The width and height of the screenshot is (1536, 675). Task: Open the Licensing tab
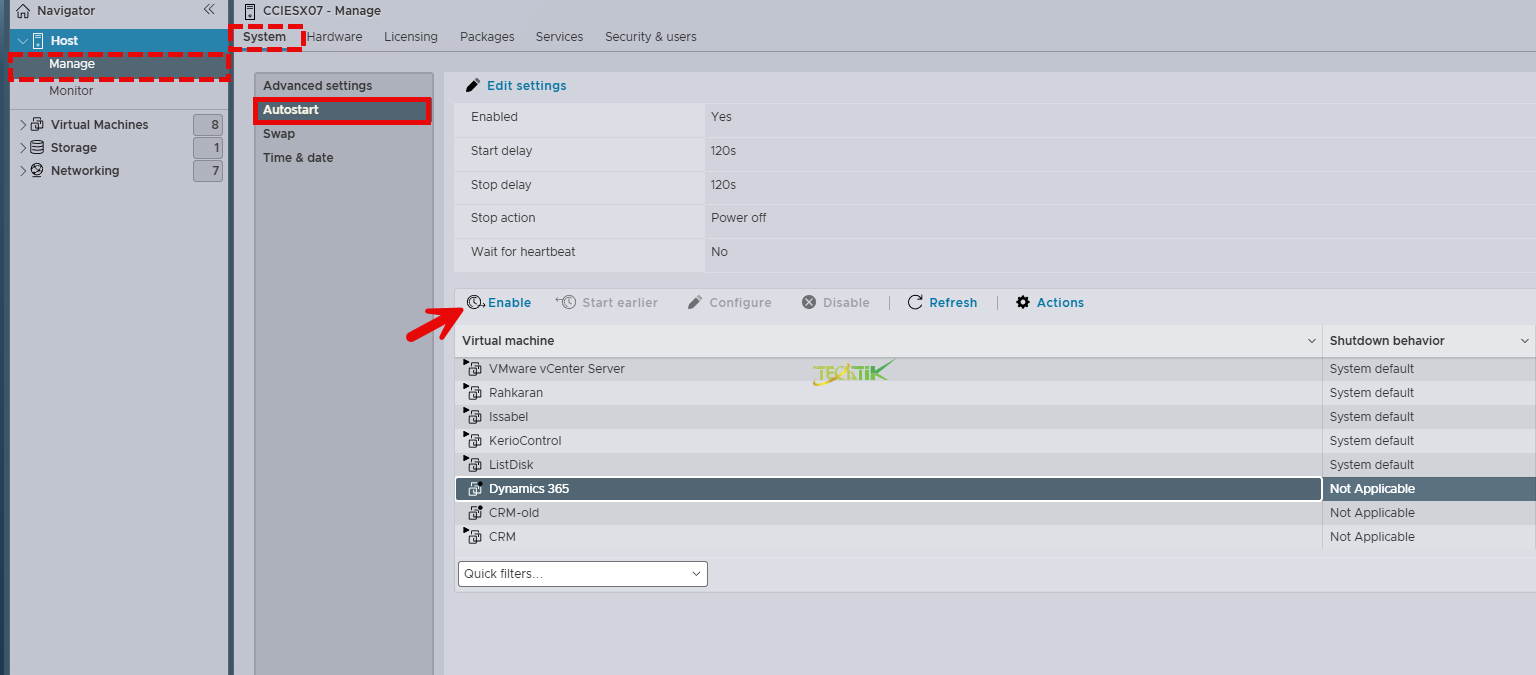pos(411,37)
